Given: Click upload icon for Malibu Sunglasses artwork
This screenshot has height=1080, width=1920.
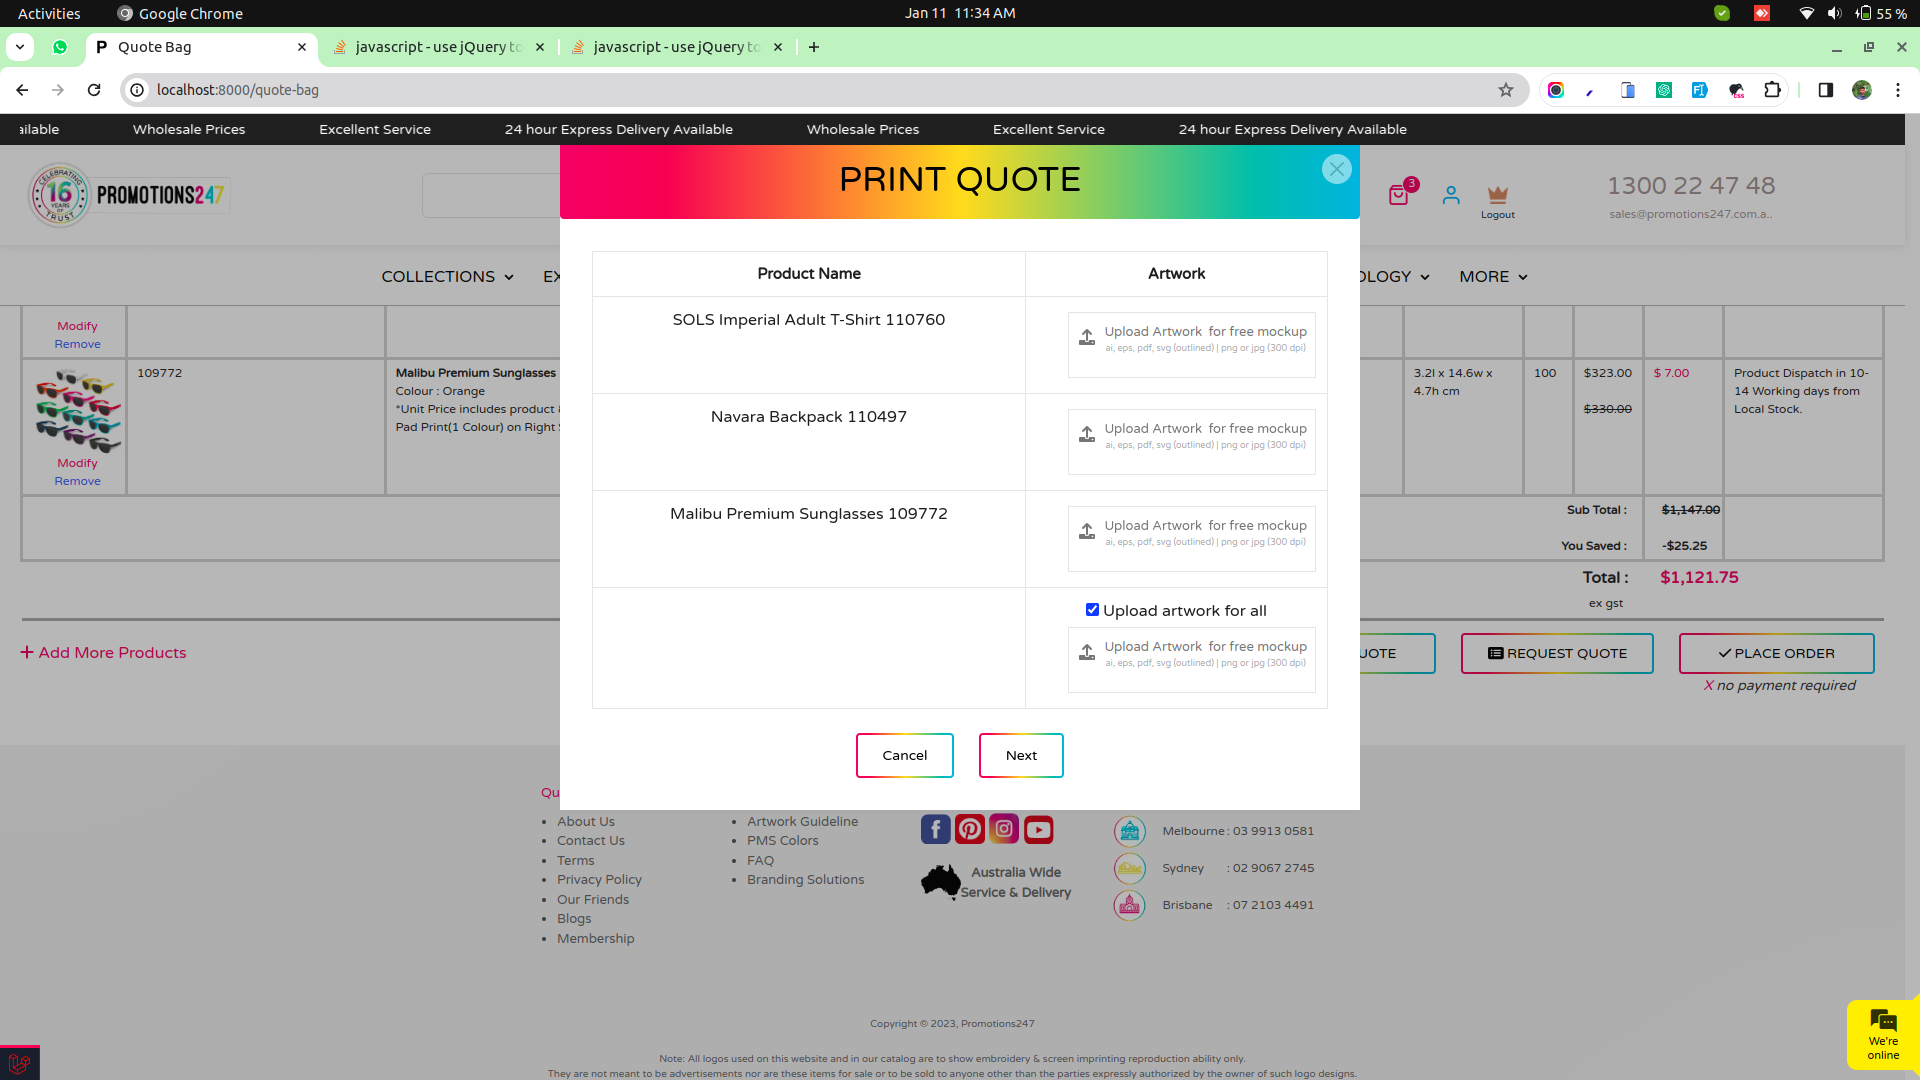Looking at the screenshot, I should coord(1087,532).
